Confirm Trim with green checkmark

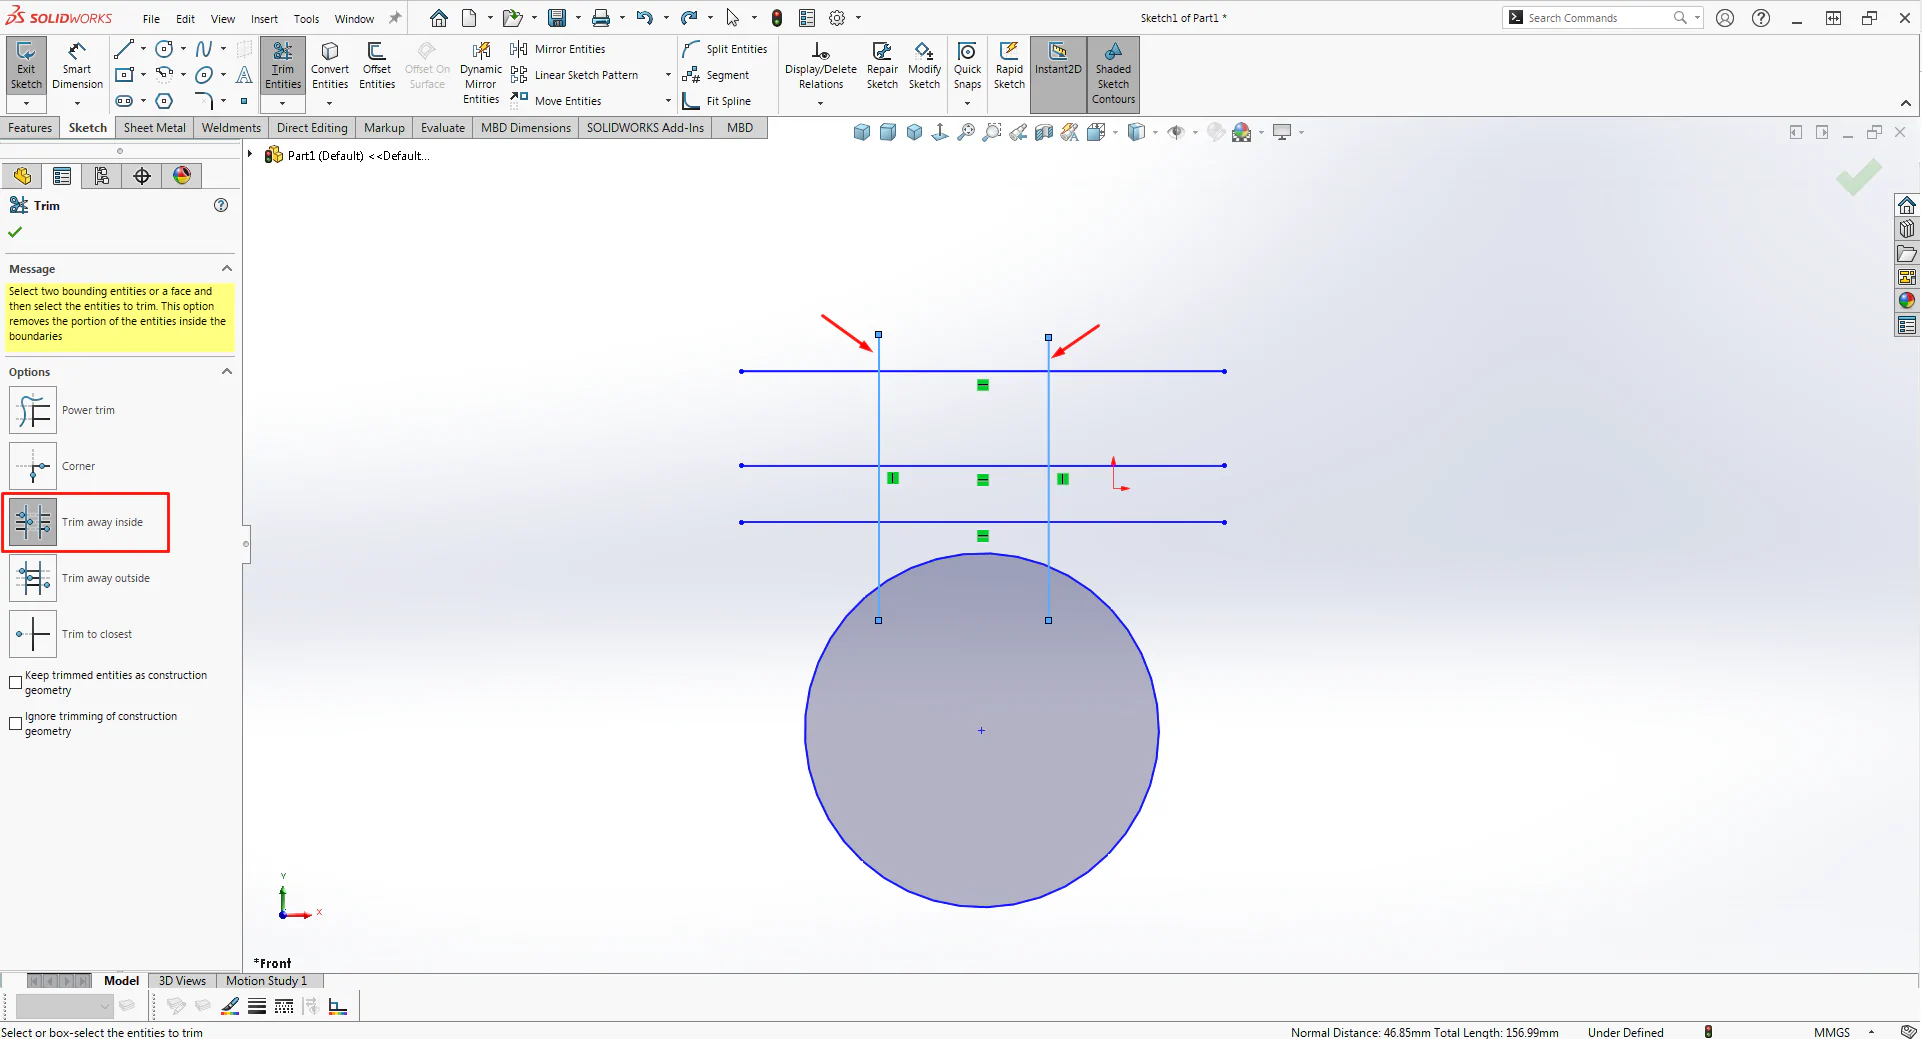click(x=15, y=232)
